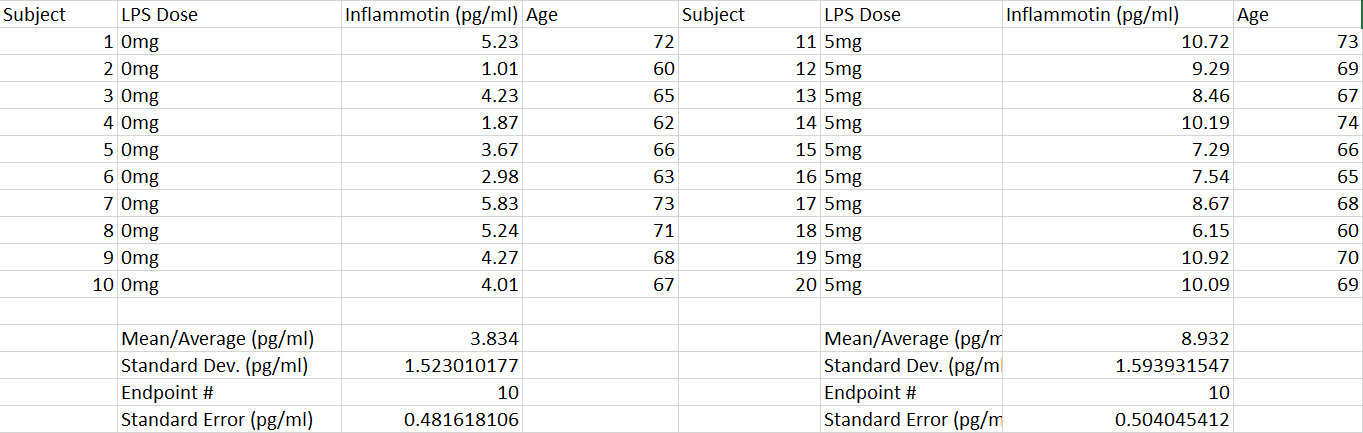Select the Inflammotin value 6.15 cell

[1117, 231]
